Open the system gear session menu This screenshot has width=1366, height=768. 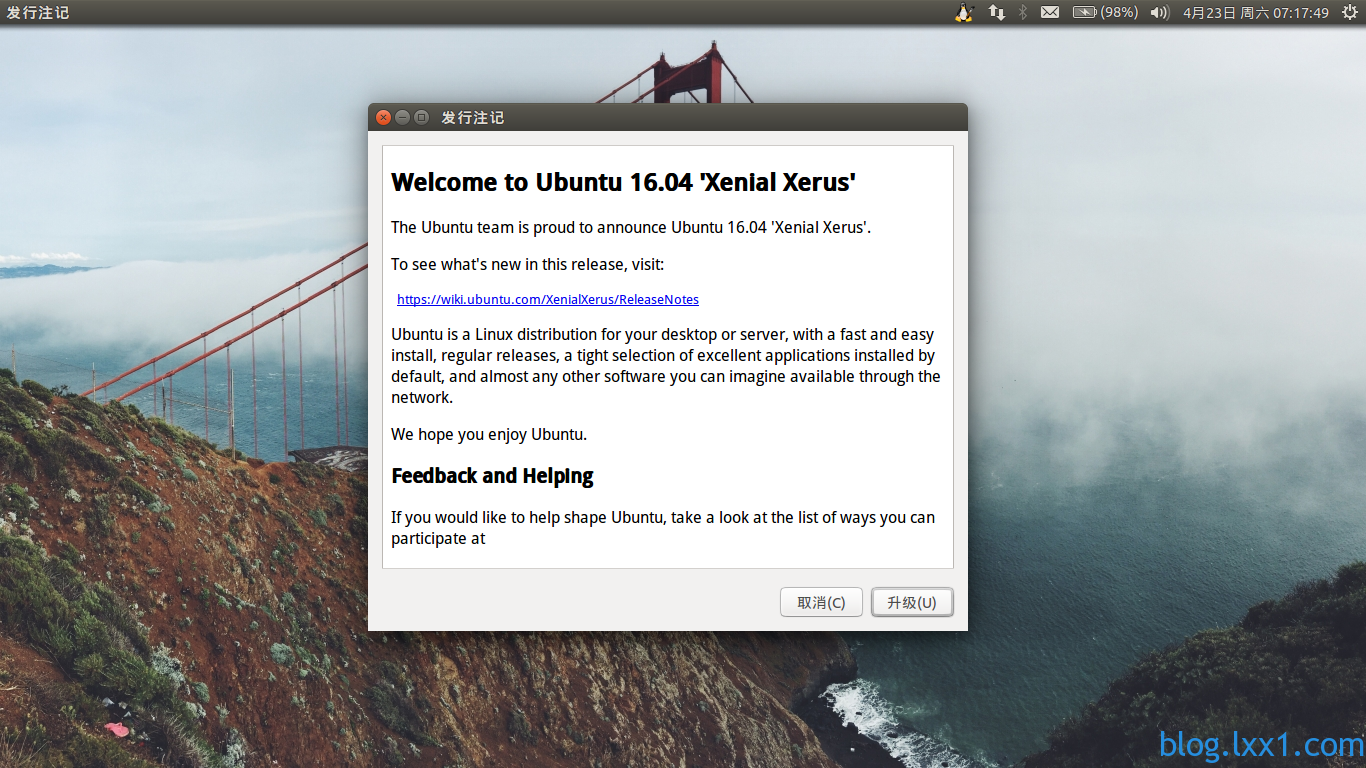coord(1350,12)
